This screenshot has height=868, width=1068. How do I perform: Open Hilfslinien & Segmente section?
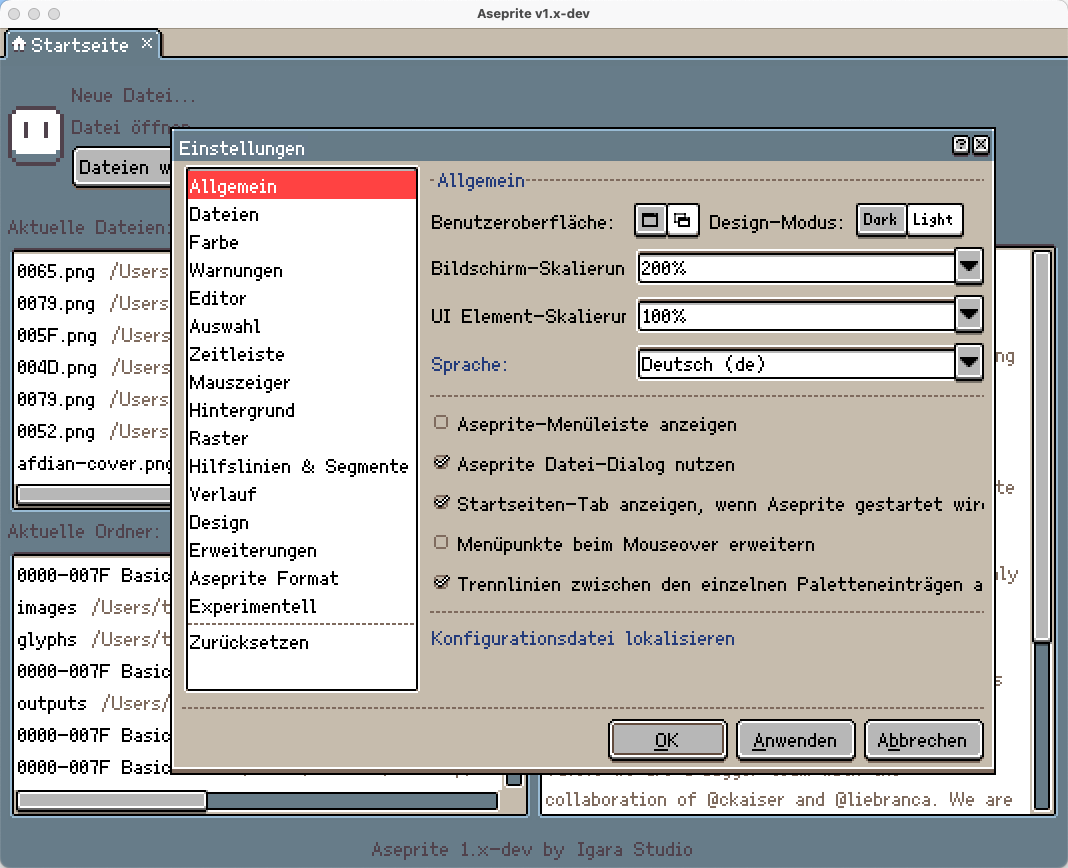pos(302,465)
